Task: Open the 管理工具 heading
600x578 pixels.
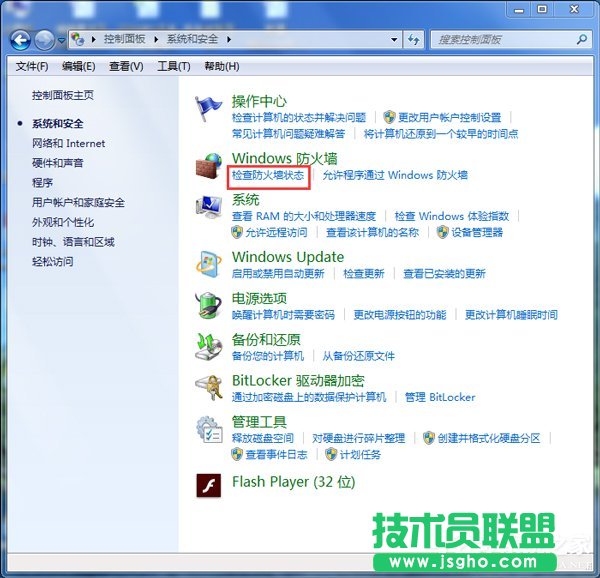Action: [259, 422]
